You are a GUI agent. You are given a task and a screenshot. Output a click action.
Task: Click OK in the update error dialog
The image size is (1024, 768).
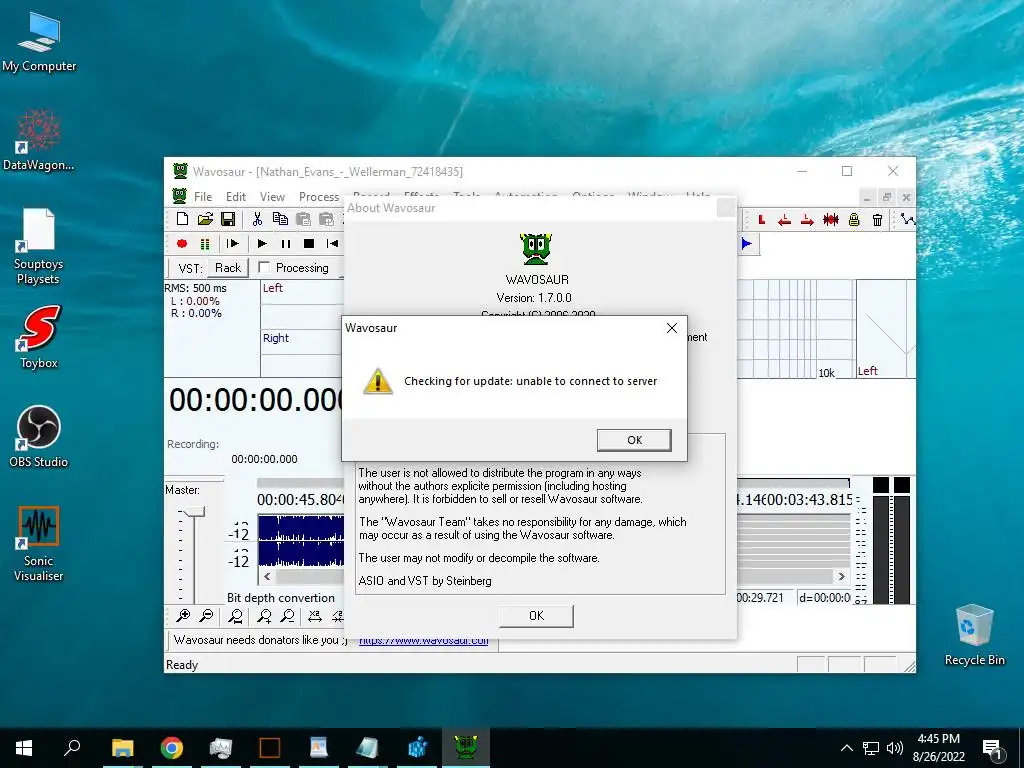pyautogui.click(x=634, y=440)
